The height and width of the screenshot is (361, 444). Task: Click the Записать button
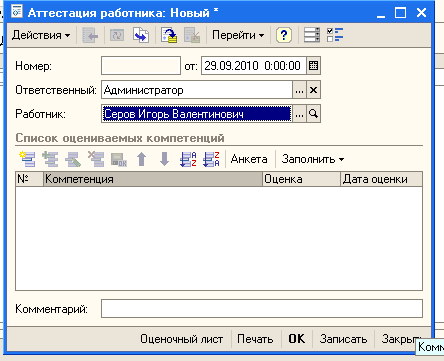[343, 339]
